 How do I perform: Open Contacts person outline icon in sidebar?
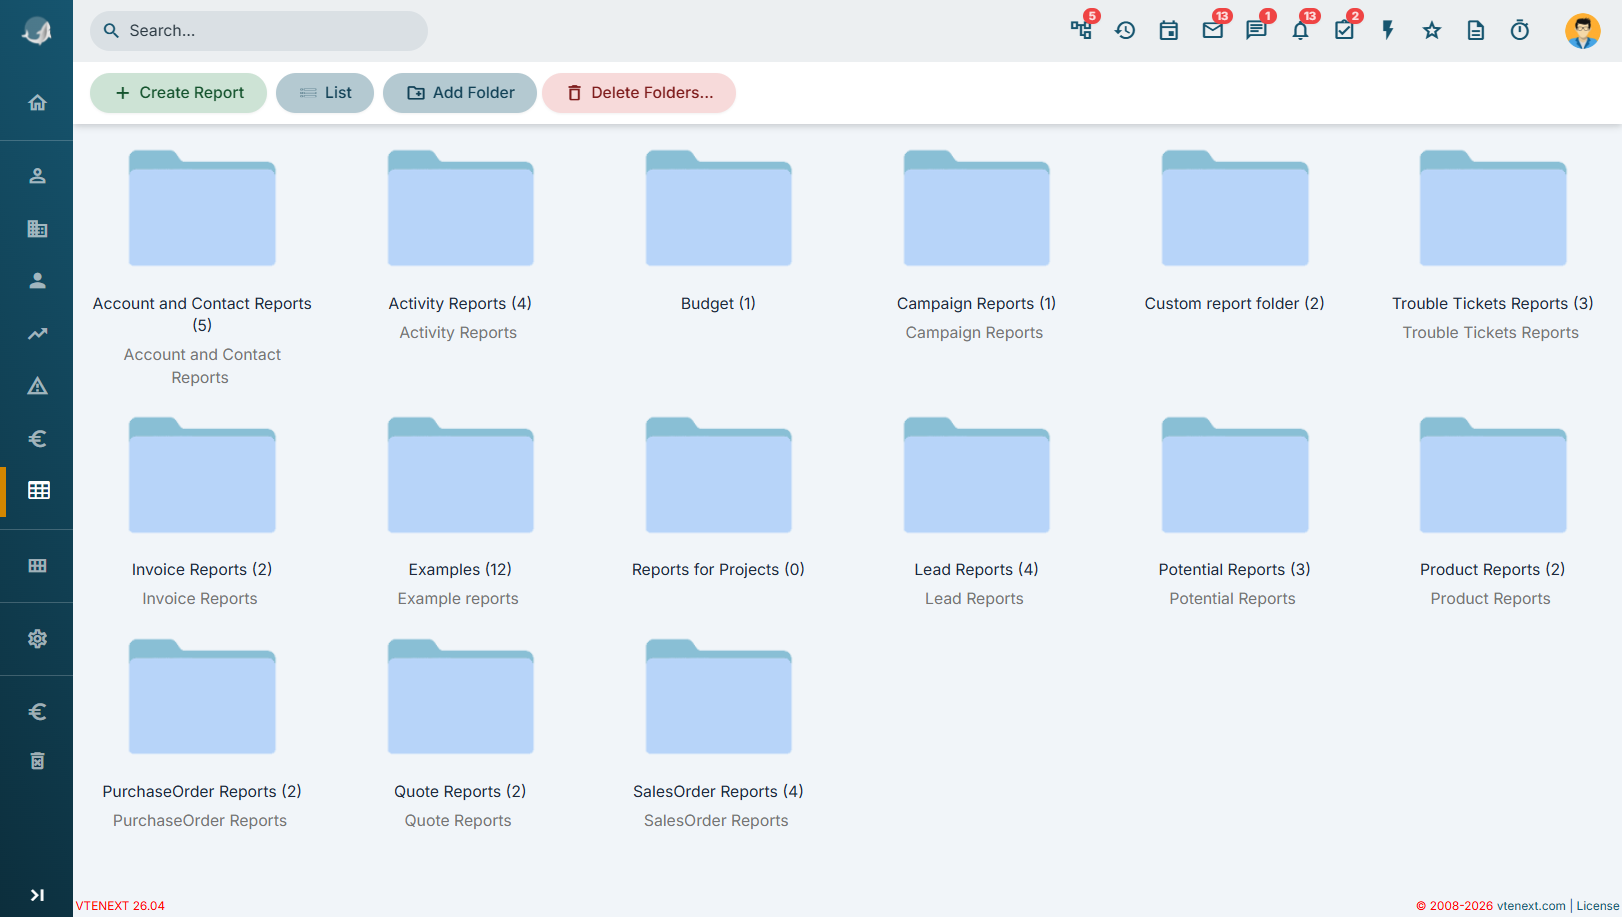point(37,176)
